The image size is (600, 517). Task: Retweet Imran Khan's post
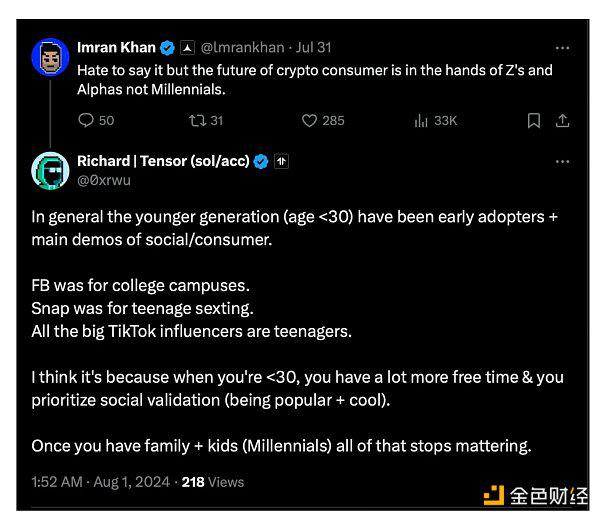tap(199, 120)
